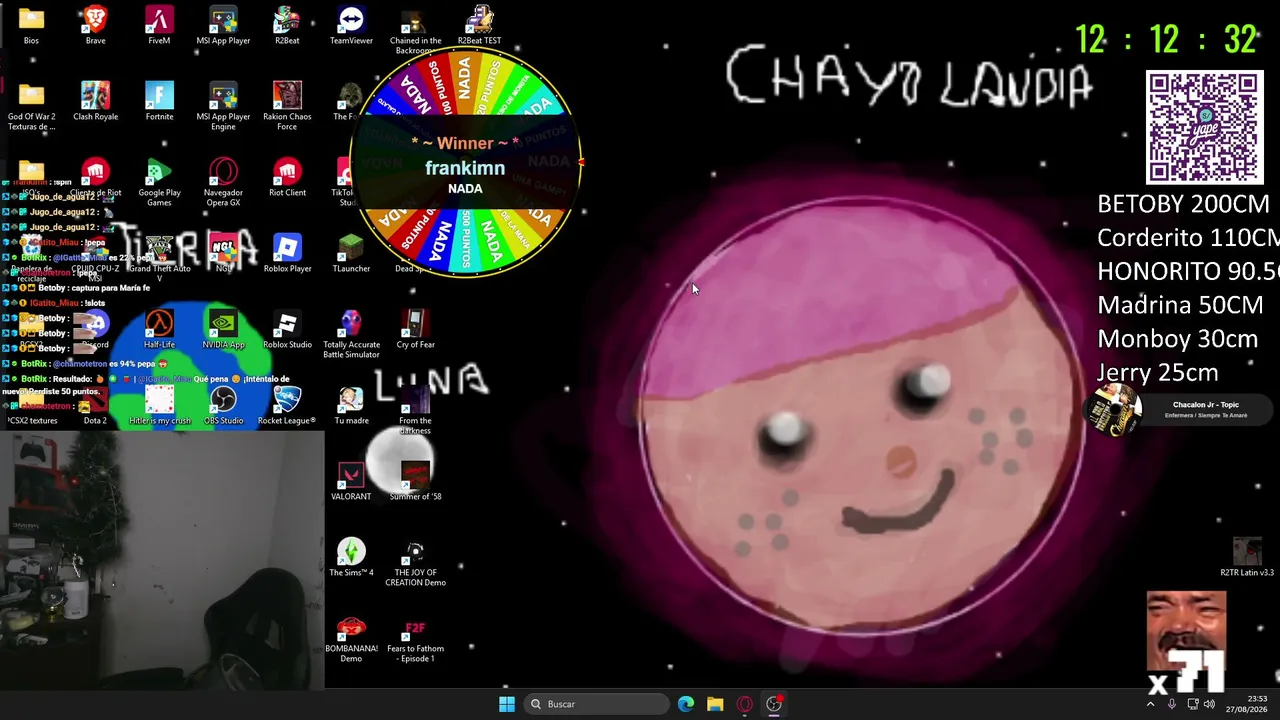Click the NGL desktop shortcut
This screenshot has height=720, width=1280.
223,254
